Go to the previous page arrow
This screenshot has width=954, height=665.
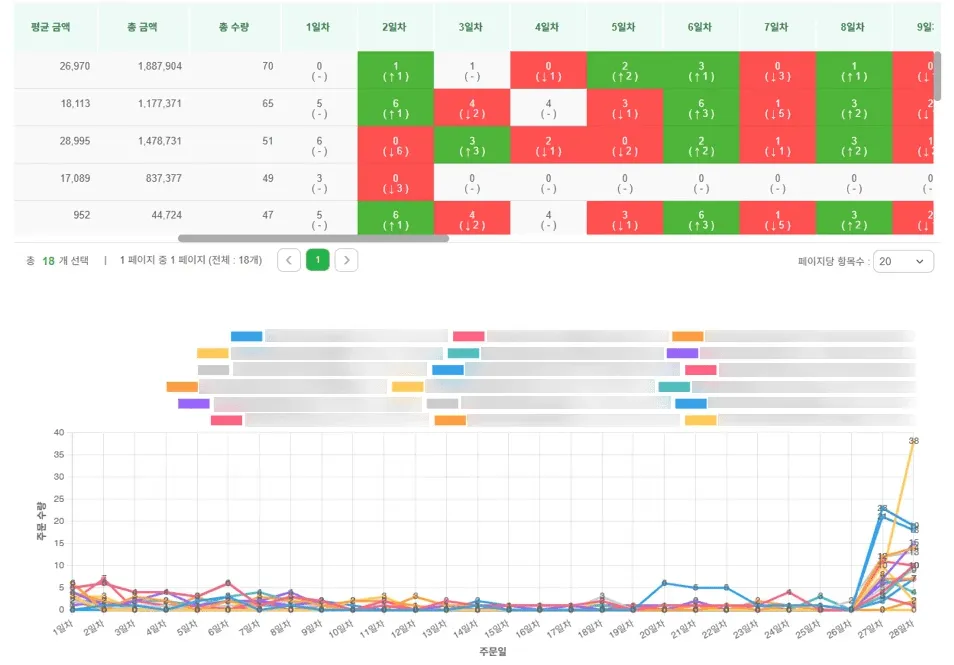(x=289, y=260)
